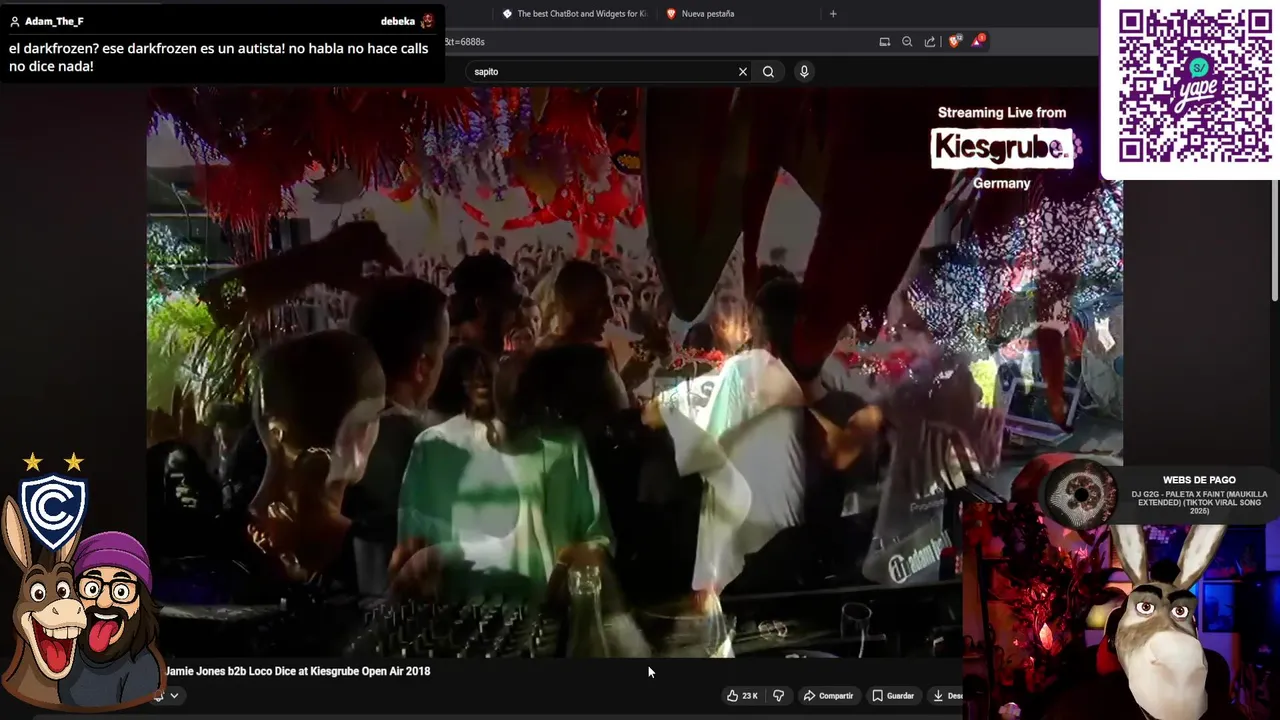Click the share page icon in address bar
This screenshot has height=720, width=1280.
(x=930, y=42)
